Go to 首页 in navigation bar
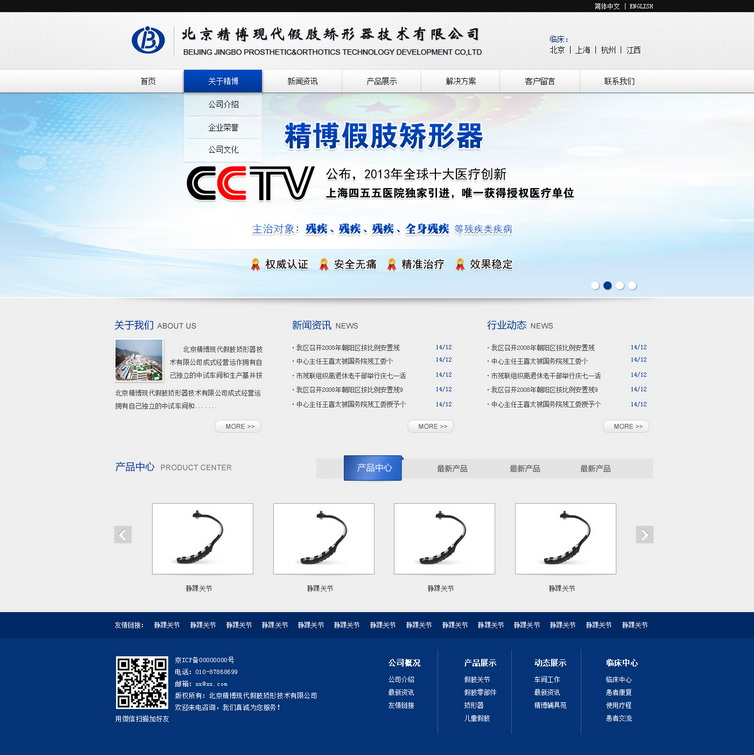Image resolution: width=754 pixels, height=755 pixels. coord(148,81)
